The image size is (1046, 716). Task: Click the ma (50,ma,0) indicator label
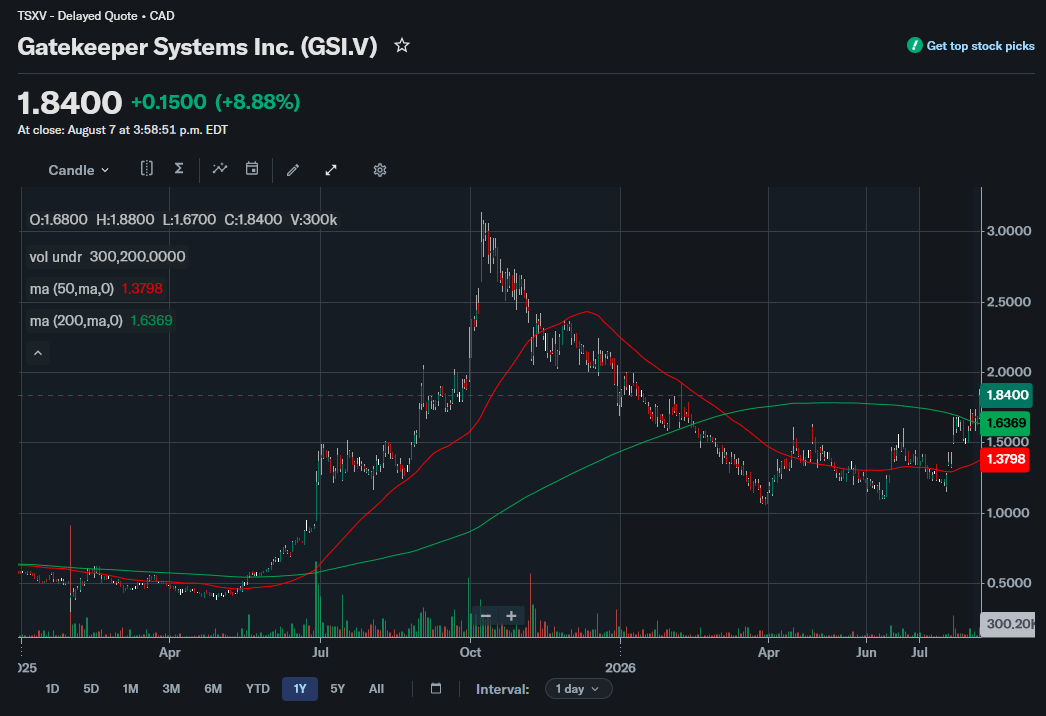[72, 289]
